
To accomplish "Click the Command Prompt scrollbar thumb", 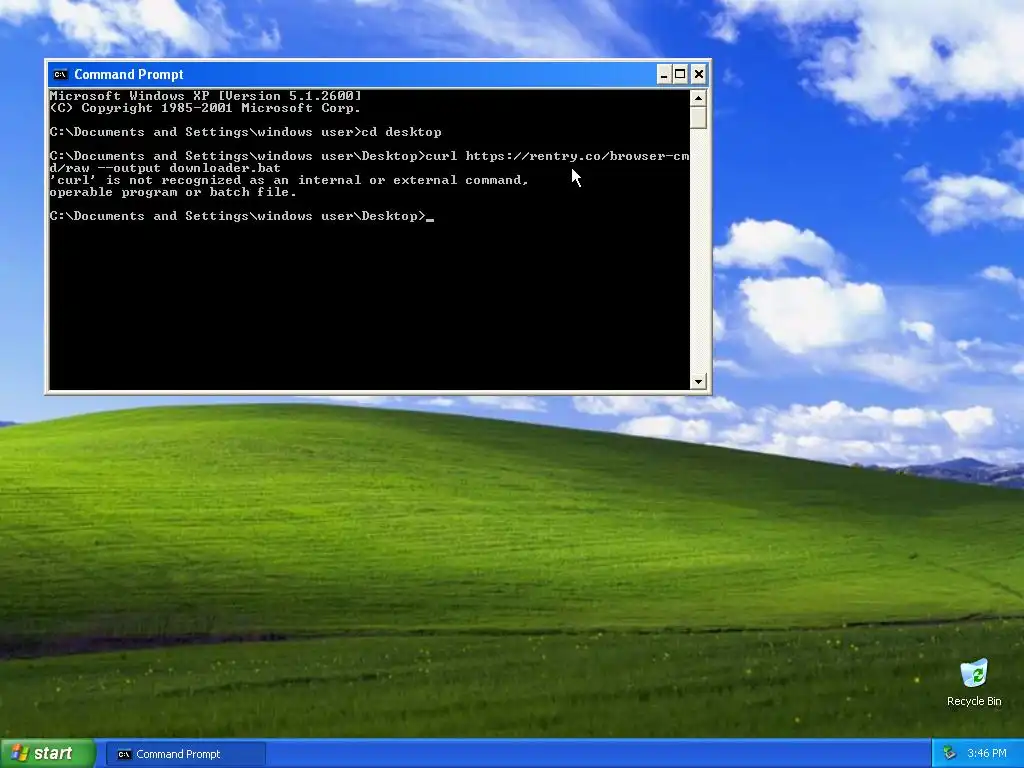I will (x=698, y=118).
